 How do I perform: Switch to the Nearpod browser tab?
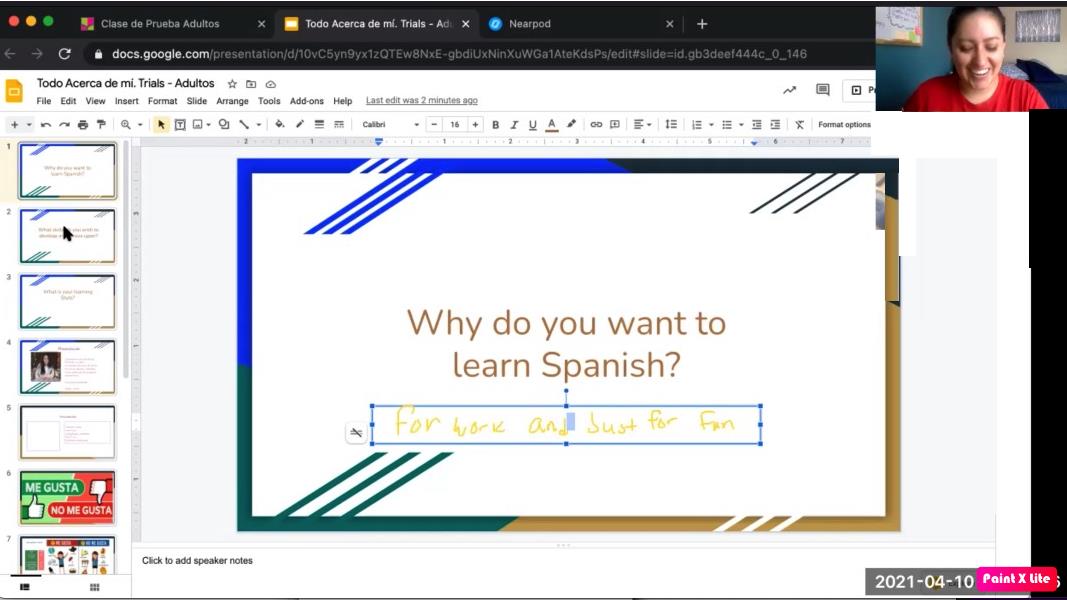pyautogui.click(x=529, y=24)
